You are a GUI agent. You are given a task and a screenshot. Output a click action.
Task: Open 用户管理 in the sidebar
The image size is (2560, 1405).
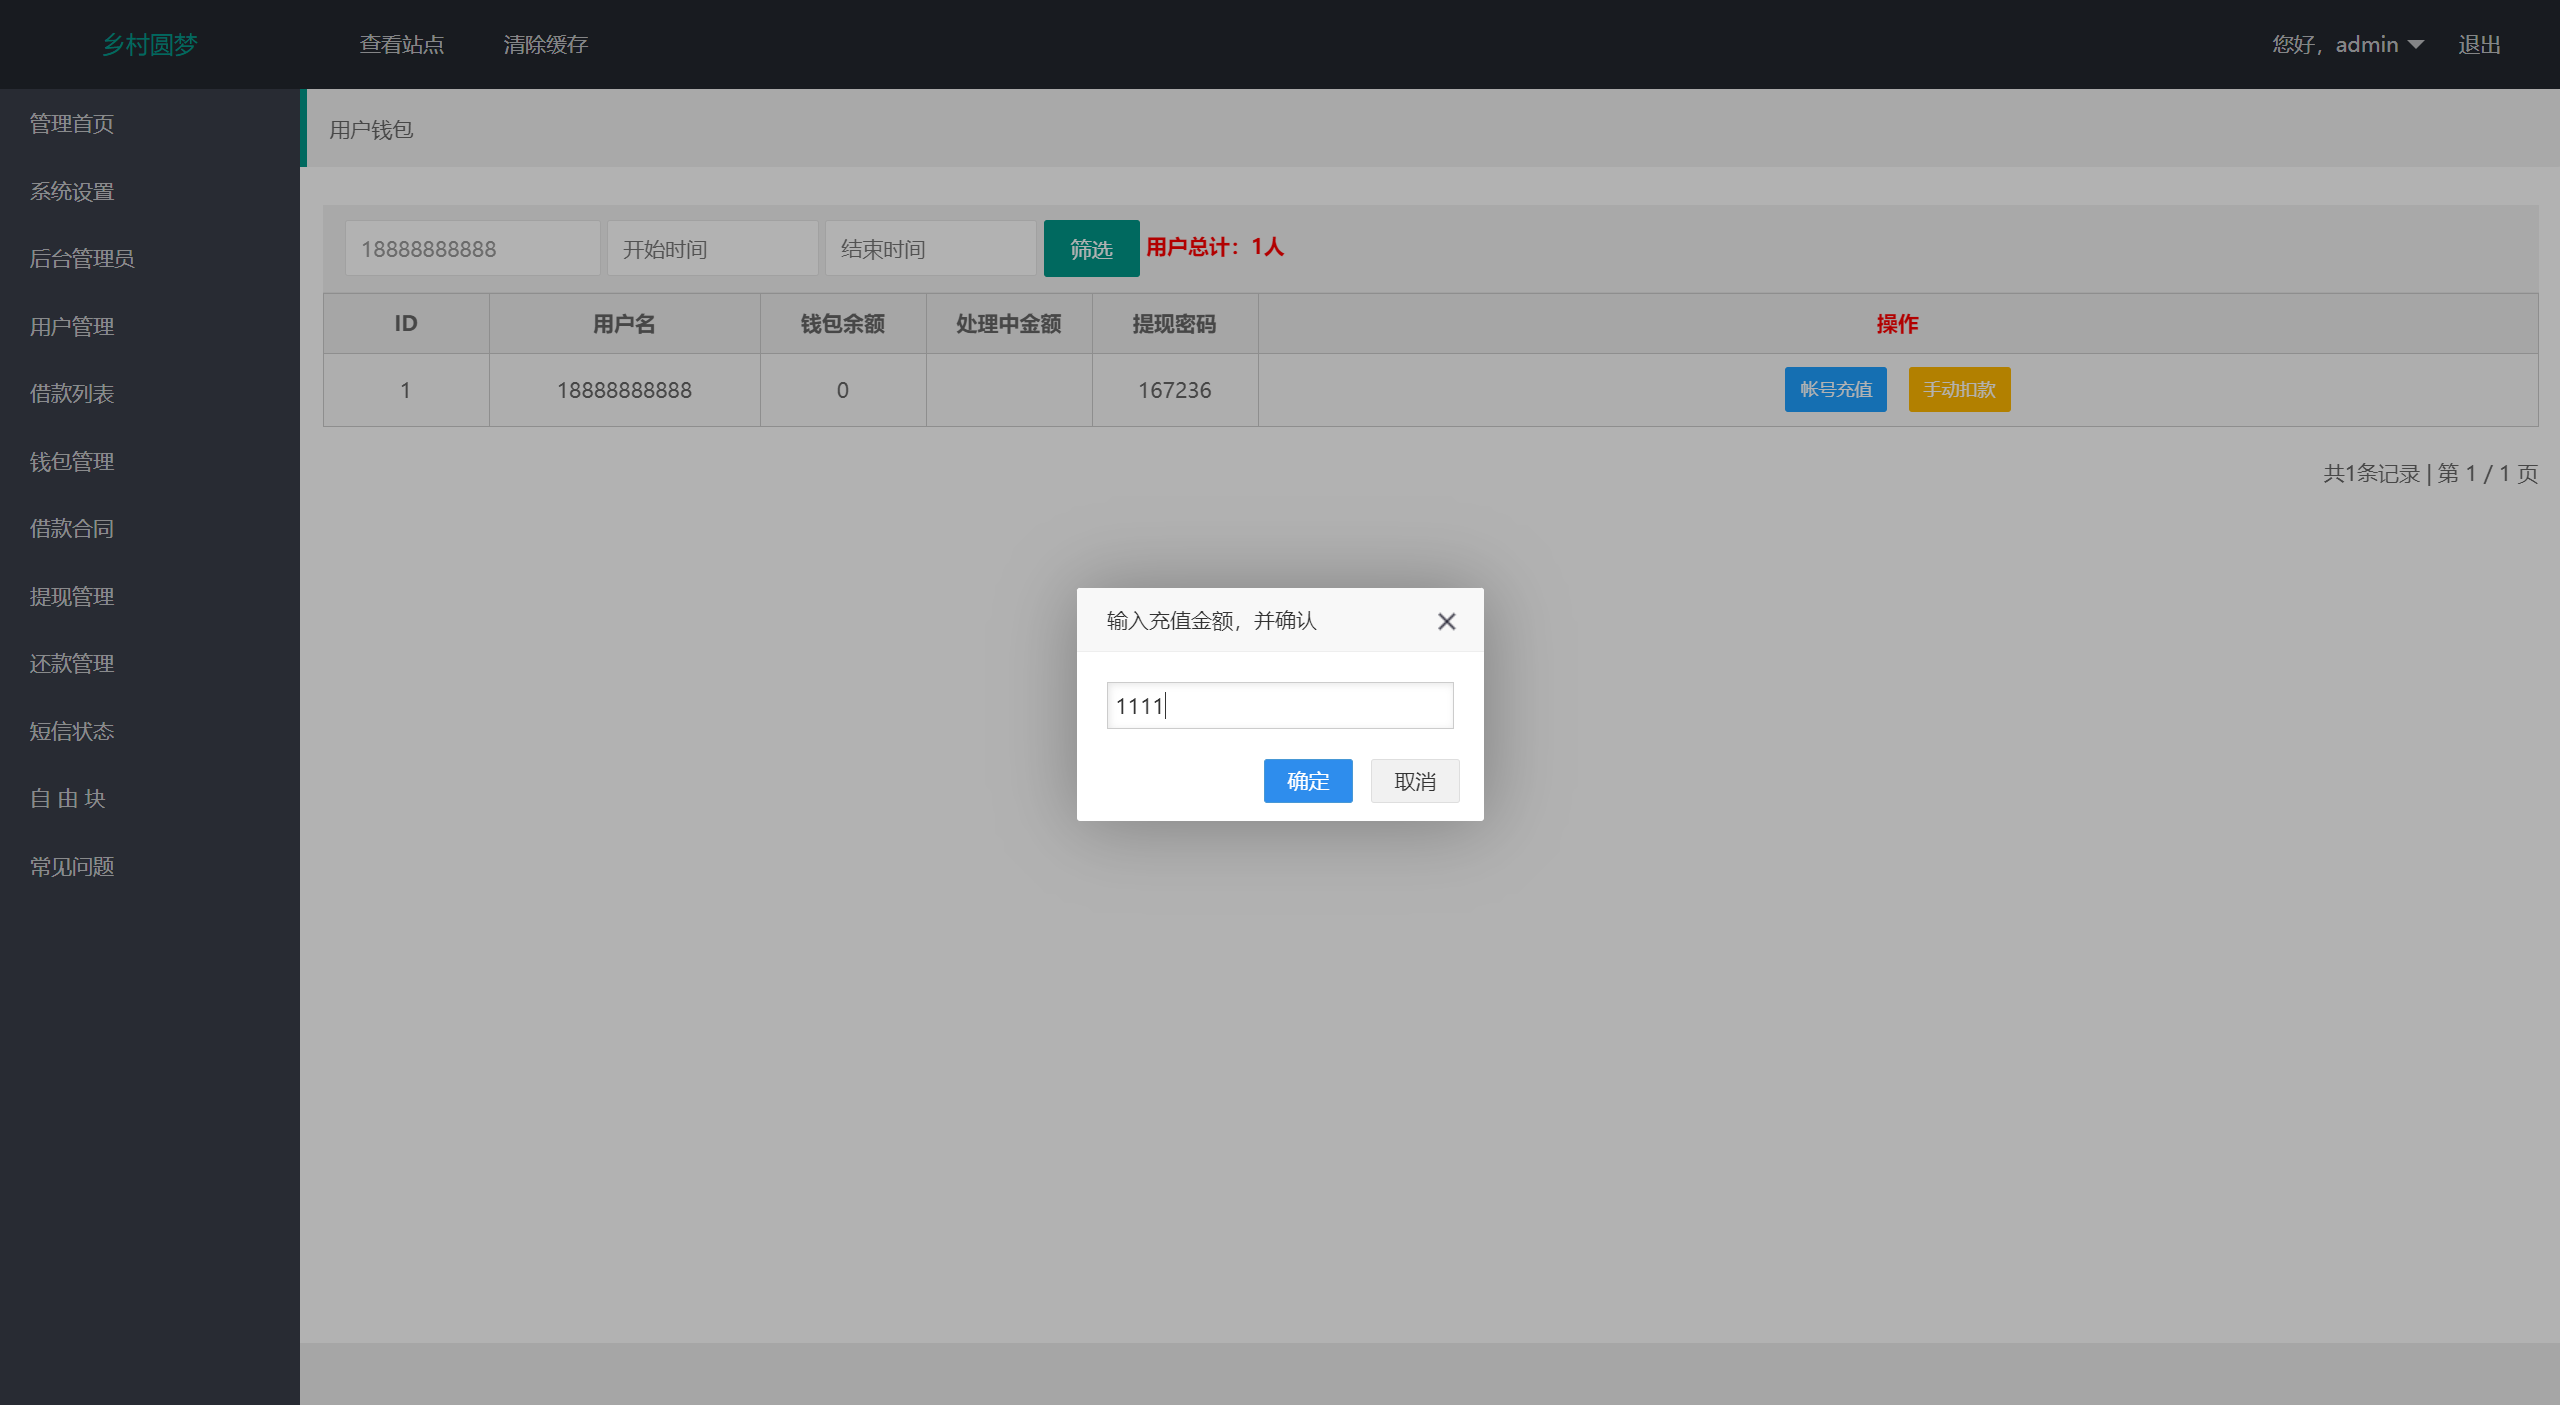pyautogui.click(x=72, y=326)
